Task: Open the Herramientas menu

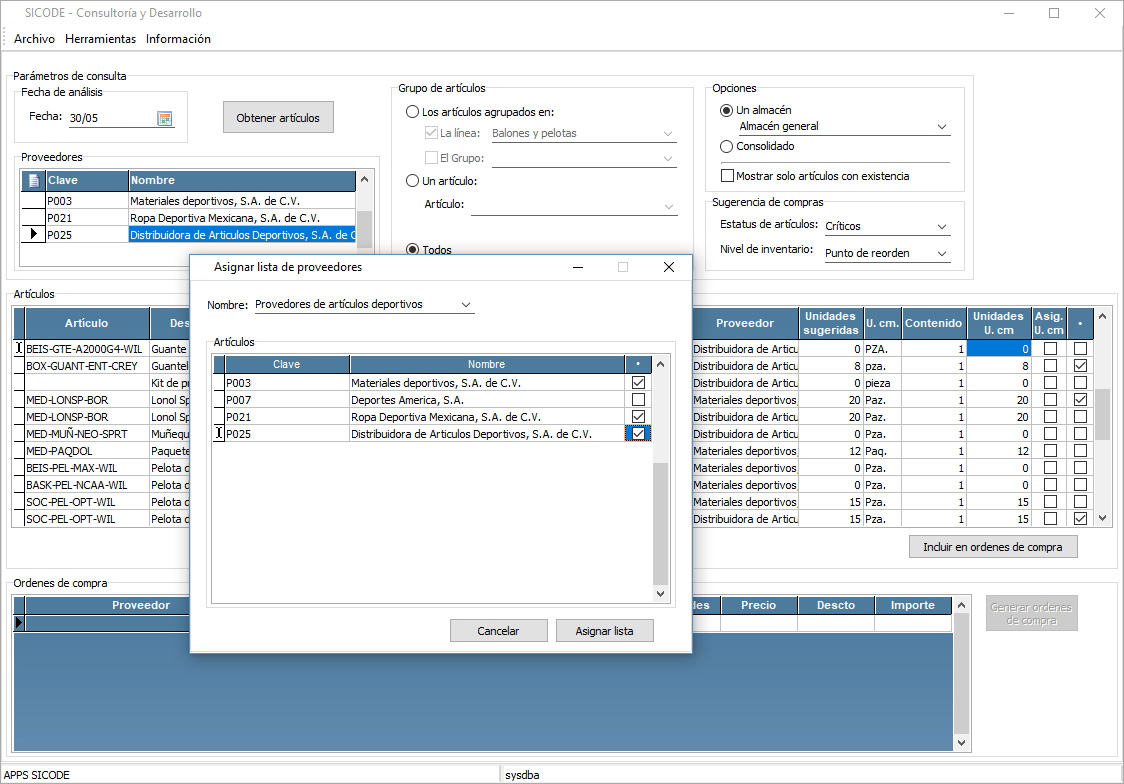Action: 100,39
